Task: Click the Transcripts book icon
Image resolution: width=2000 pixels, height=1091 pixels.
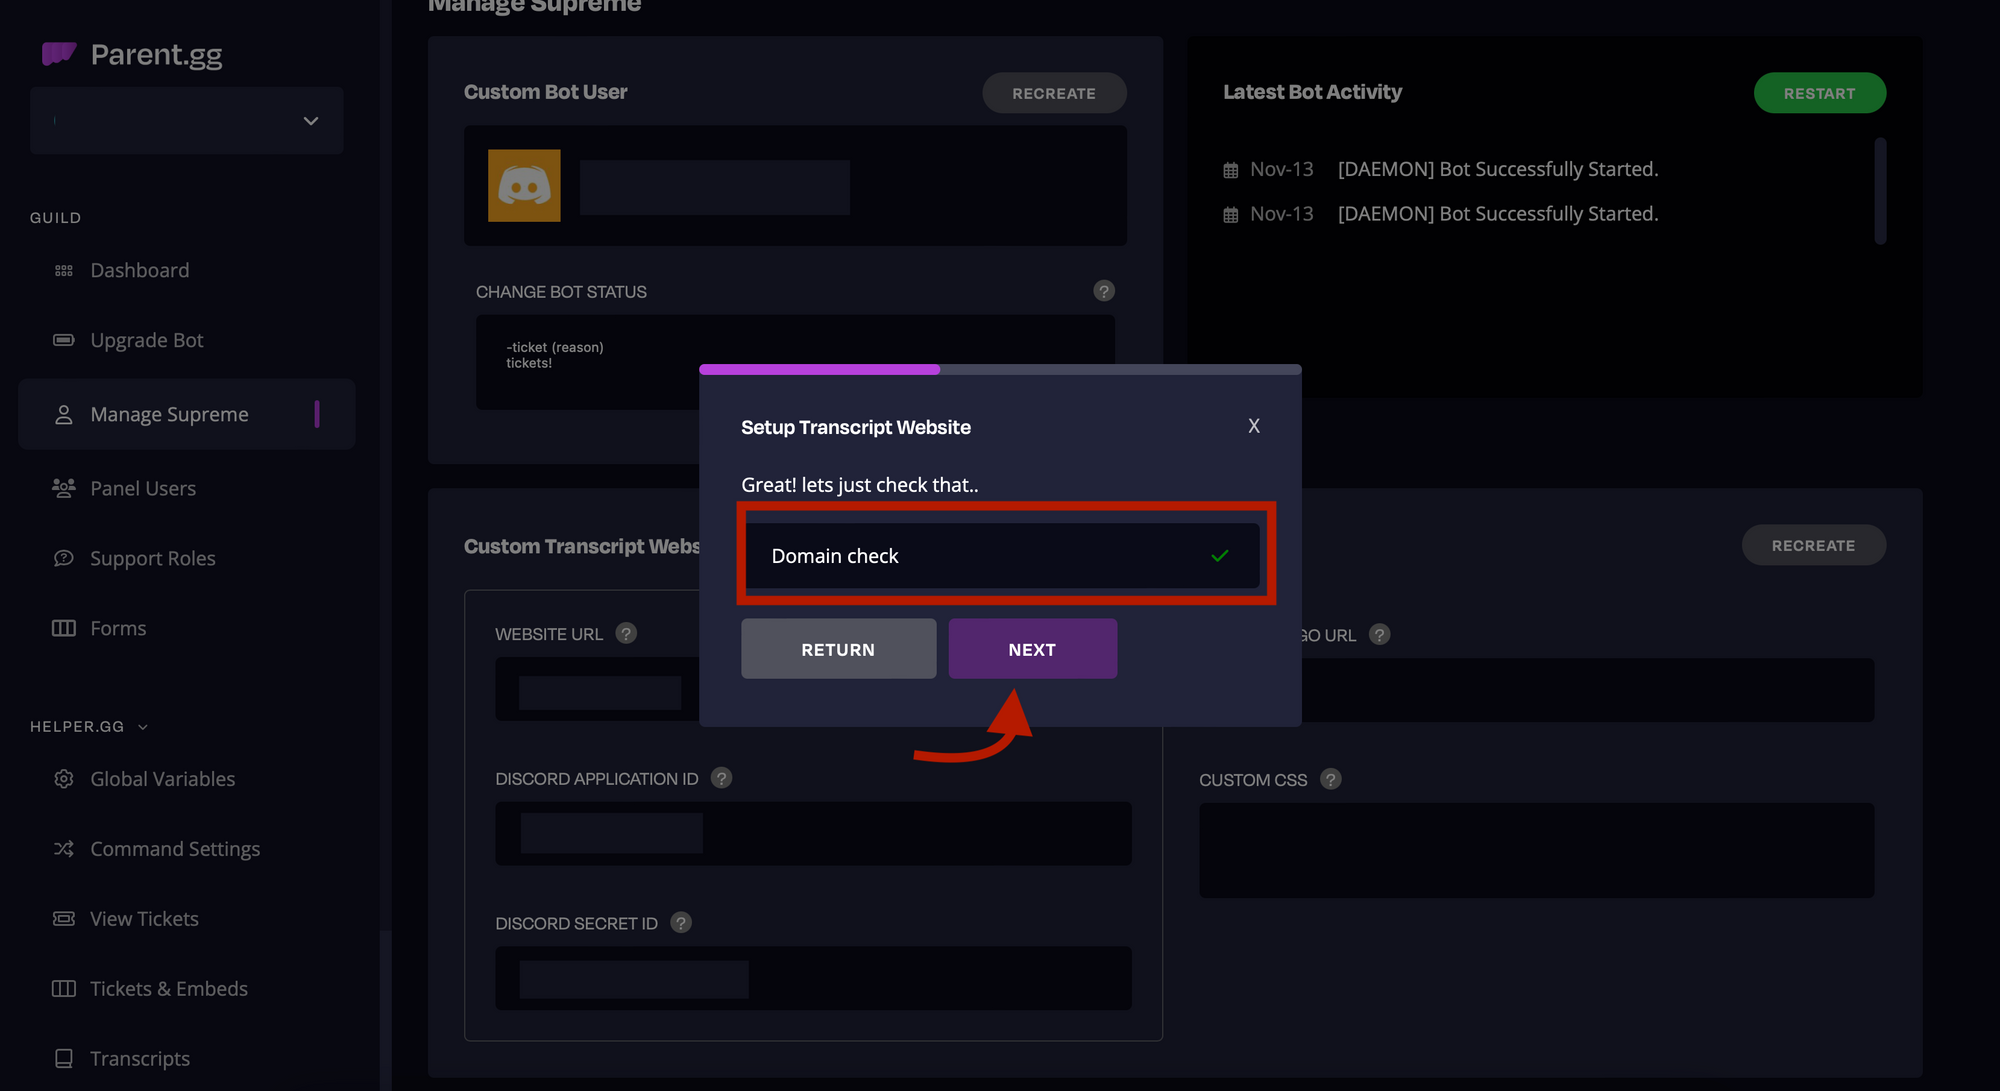Action: coord(64,1058)
